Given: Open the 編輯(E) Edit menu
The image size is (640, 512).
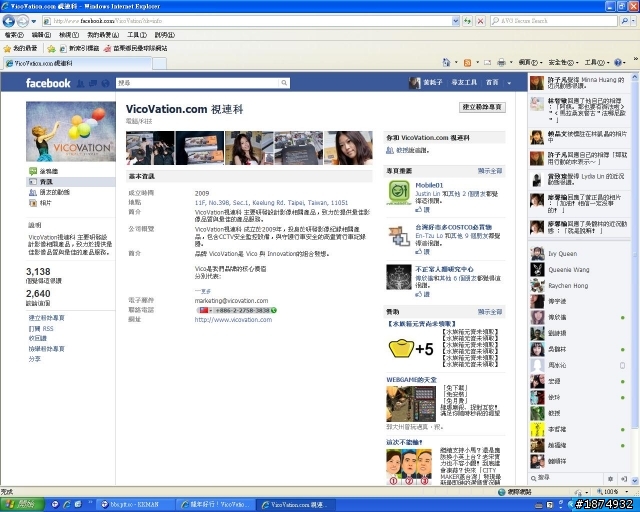Looking at the screenshot, I should [41, 35].
